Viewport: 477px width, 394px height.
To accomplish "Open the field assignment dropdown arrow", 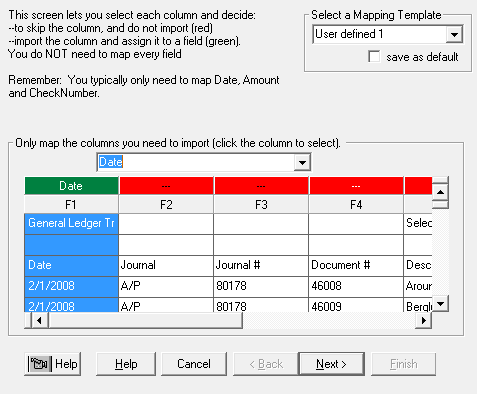I will point(302,162).
